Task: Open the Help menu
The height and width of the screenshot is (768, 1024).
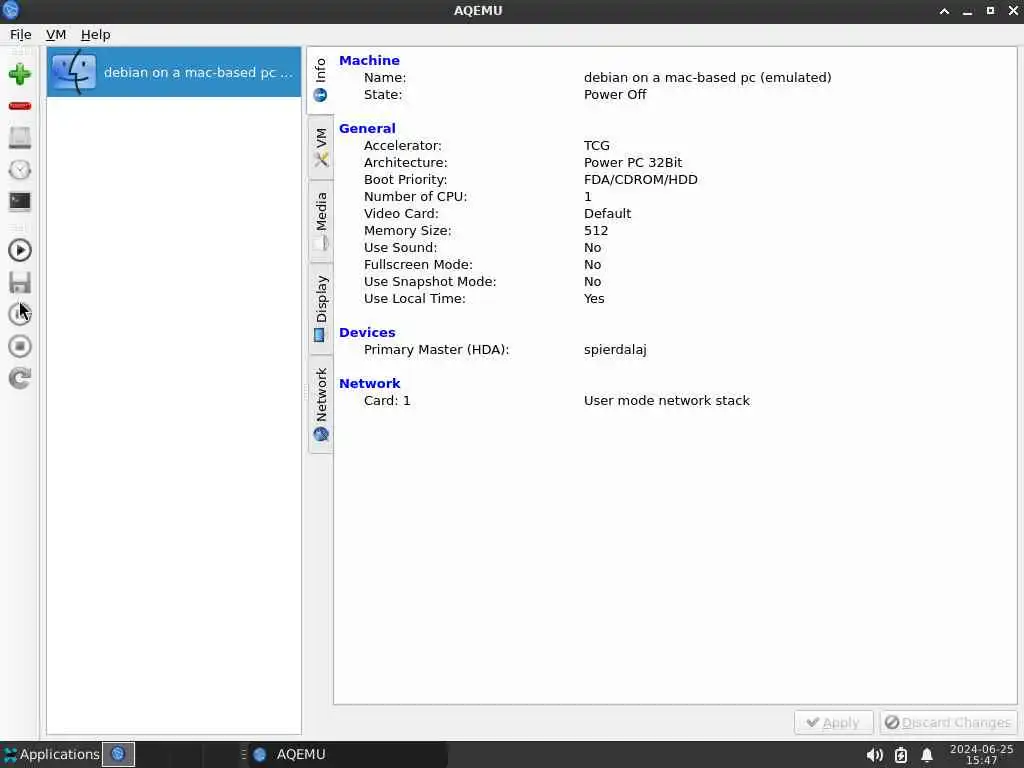Action: tap(95, 35)
